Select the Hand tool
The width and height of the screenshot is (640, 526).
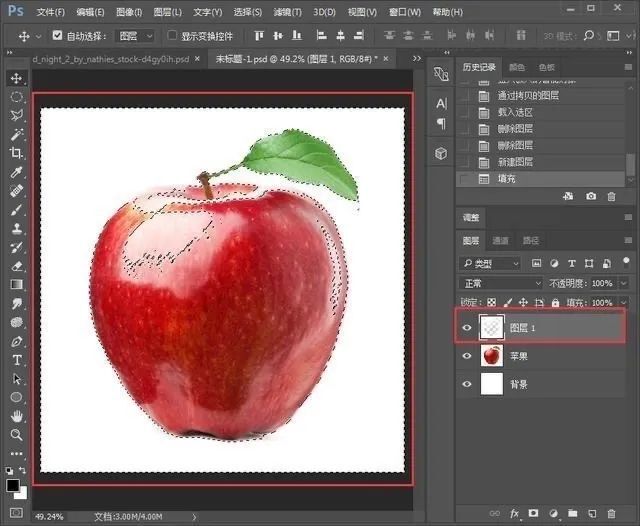17,416
